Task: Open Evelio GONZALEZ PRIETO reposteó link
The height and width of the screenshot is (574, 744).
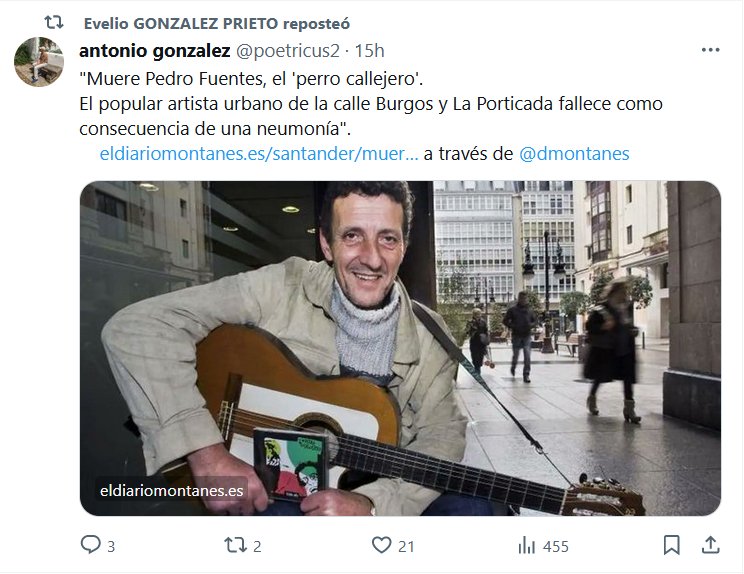Action: click(x=217, y=23)
